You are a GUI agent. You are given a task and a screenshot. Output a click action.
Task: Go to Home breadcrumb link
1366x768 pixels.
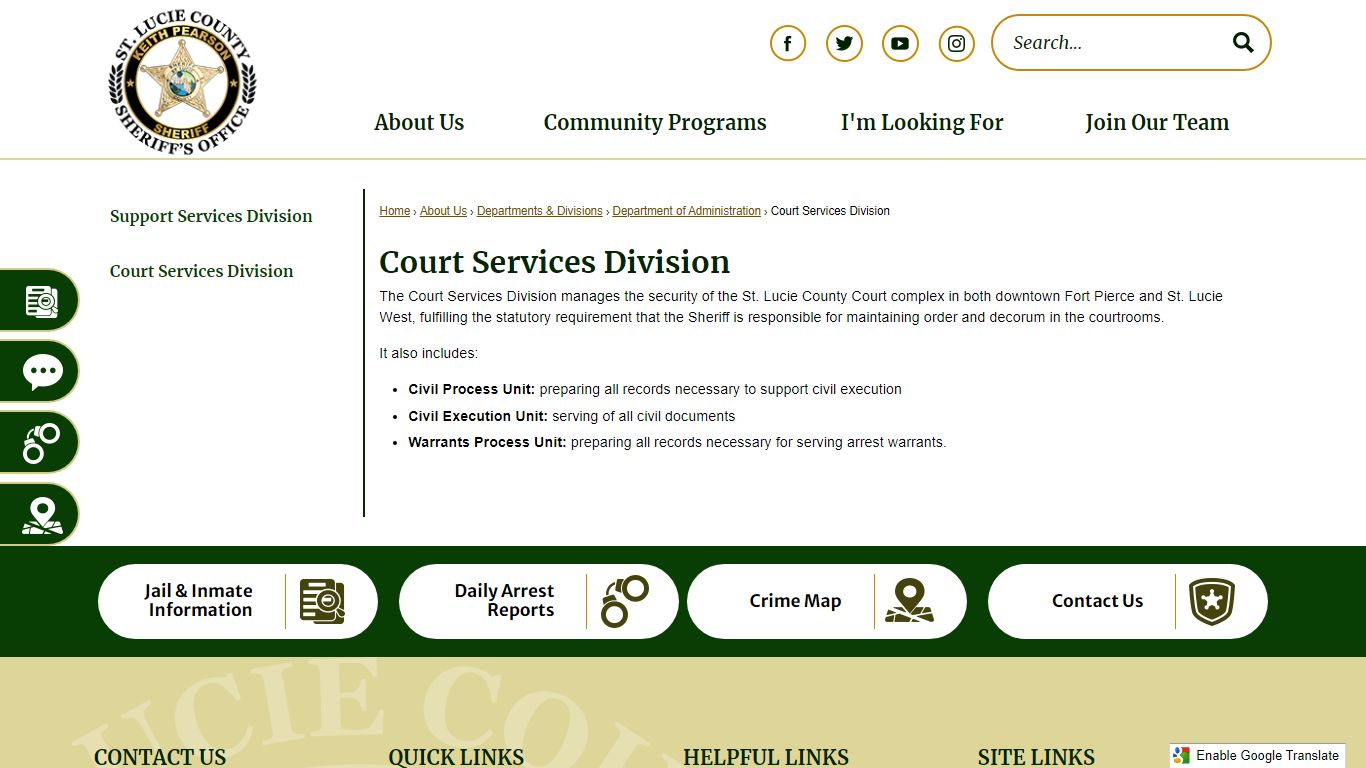click(395, 211)
